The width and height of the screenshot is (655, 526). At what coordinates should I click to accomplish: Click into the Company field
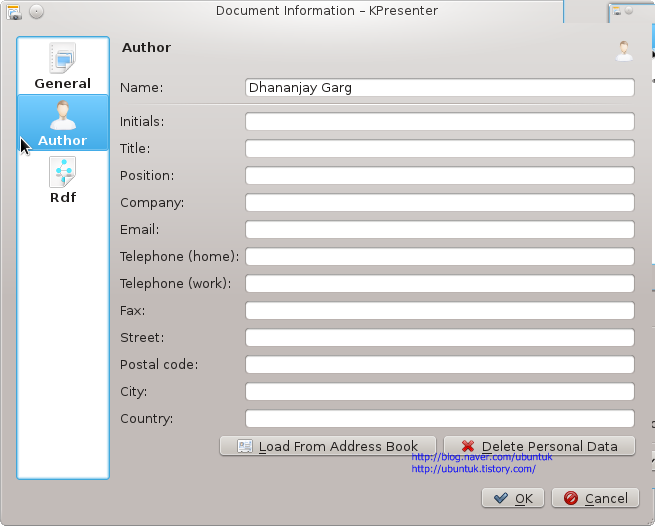[439, 203]
